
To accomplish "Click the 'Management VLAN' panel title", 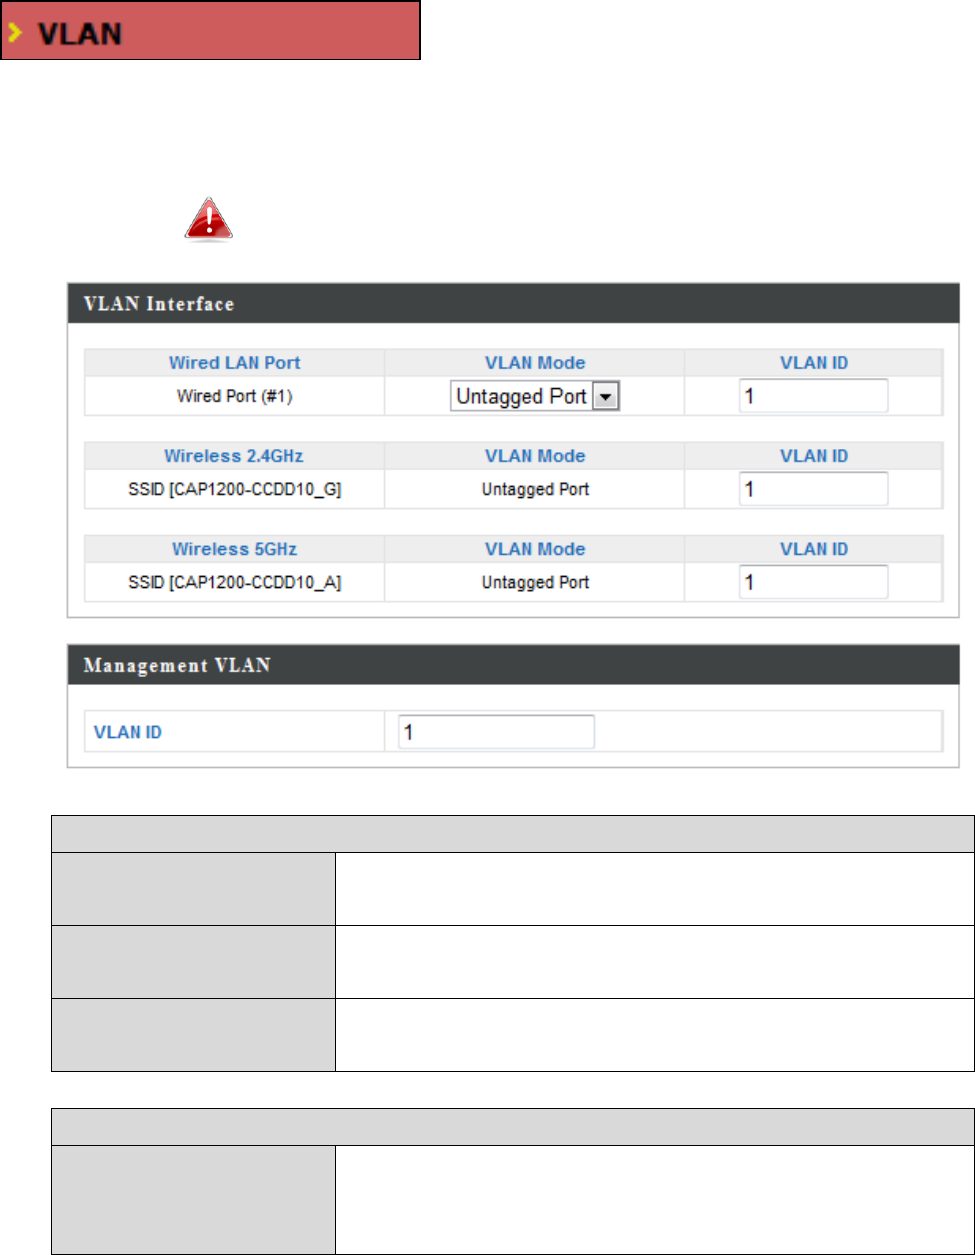I will pyautogui.click(x=175, y=664).
